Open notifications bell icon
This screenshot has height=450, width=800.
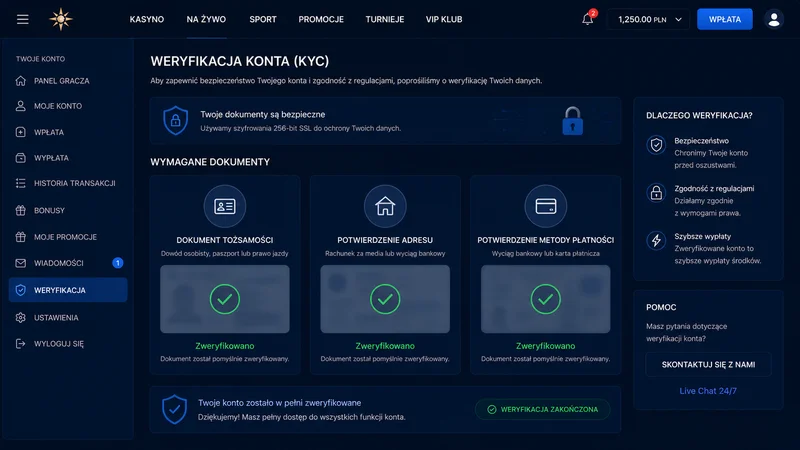pos(588,19)
